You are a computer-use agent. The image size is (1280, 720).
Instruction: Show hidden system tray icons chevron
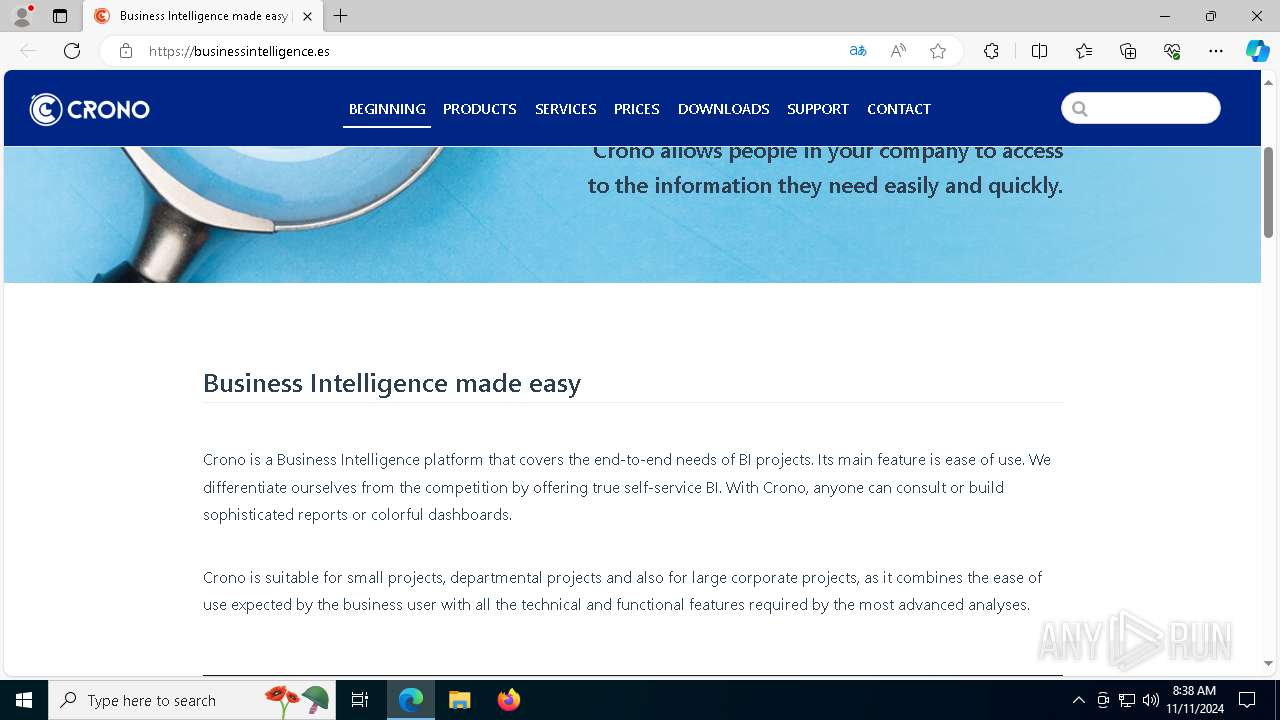(x=1078, y=700)
